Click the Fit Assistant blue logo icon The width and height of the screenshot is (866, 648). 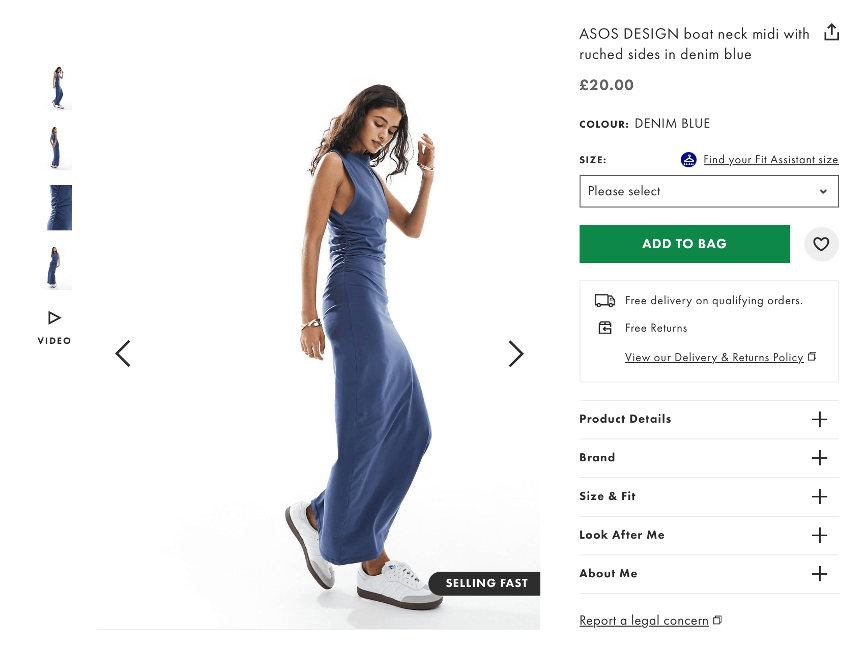(688, 159)
